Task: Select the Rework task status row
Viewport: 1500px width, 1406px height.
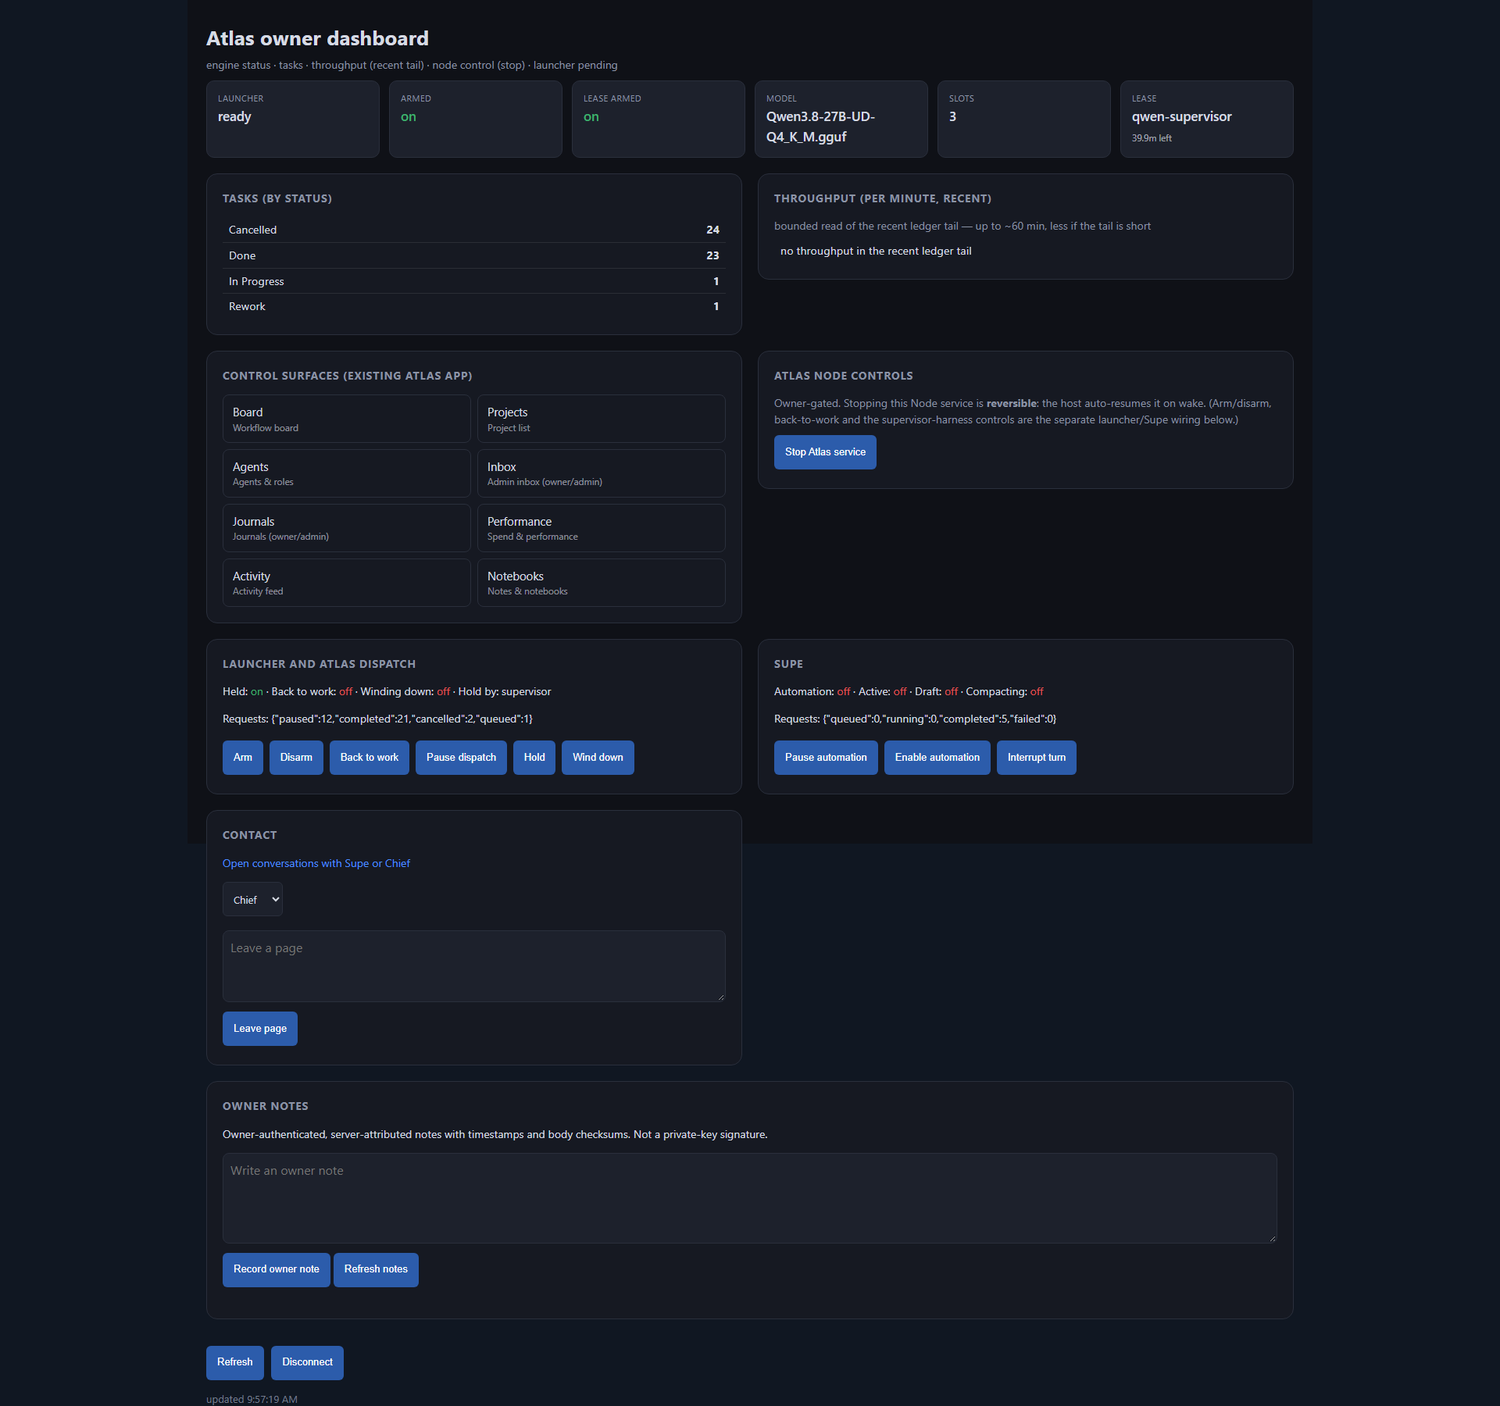Action: tap(474, 307)
